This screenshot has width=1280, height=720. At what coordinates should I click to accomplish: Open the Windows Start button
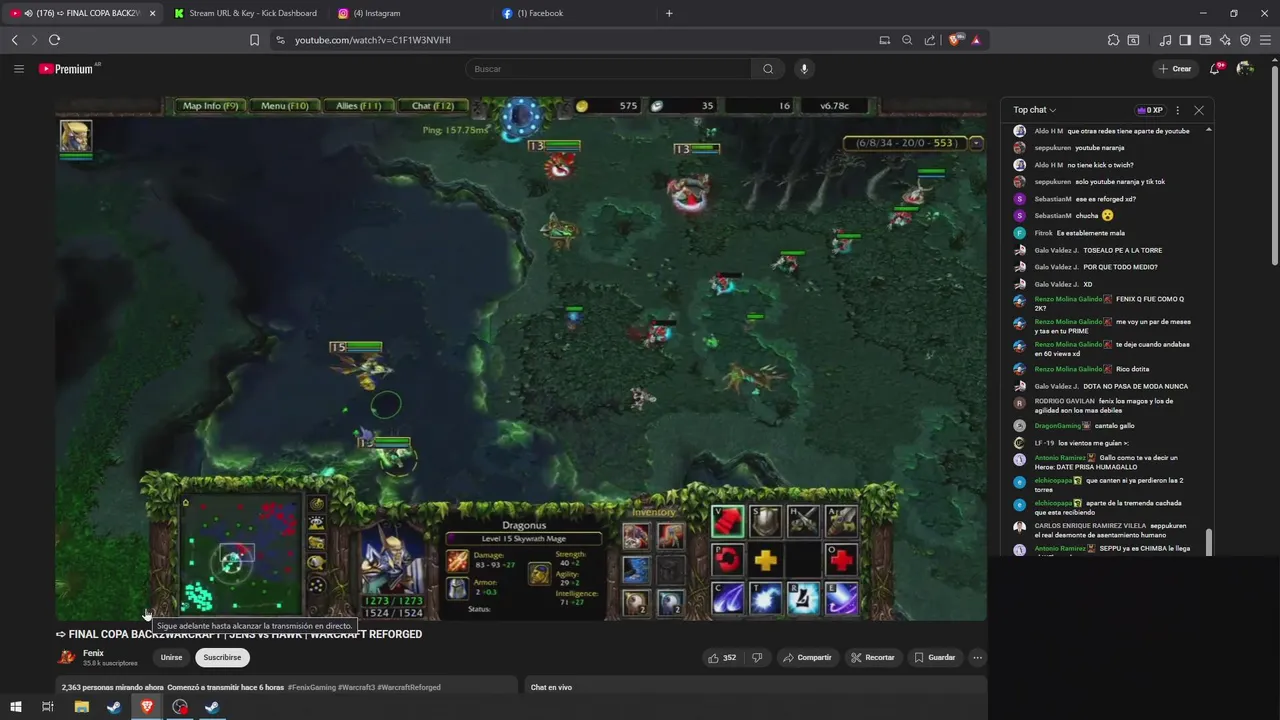[x=15, y=707]
